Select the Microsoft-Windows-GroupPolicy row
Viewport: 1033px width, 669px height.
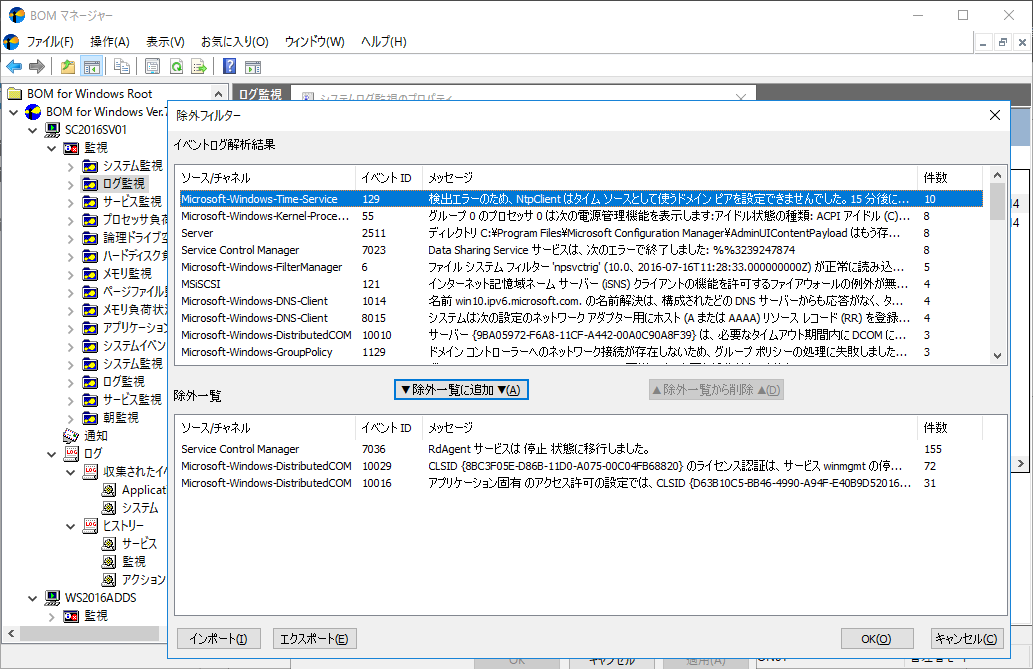pyautogui.click(x=580, y=352)
